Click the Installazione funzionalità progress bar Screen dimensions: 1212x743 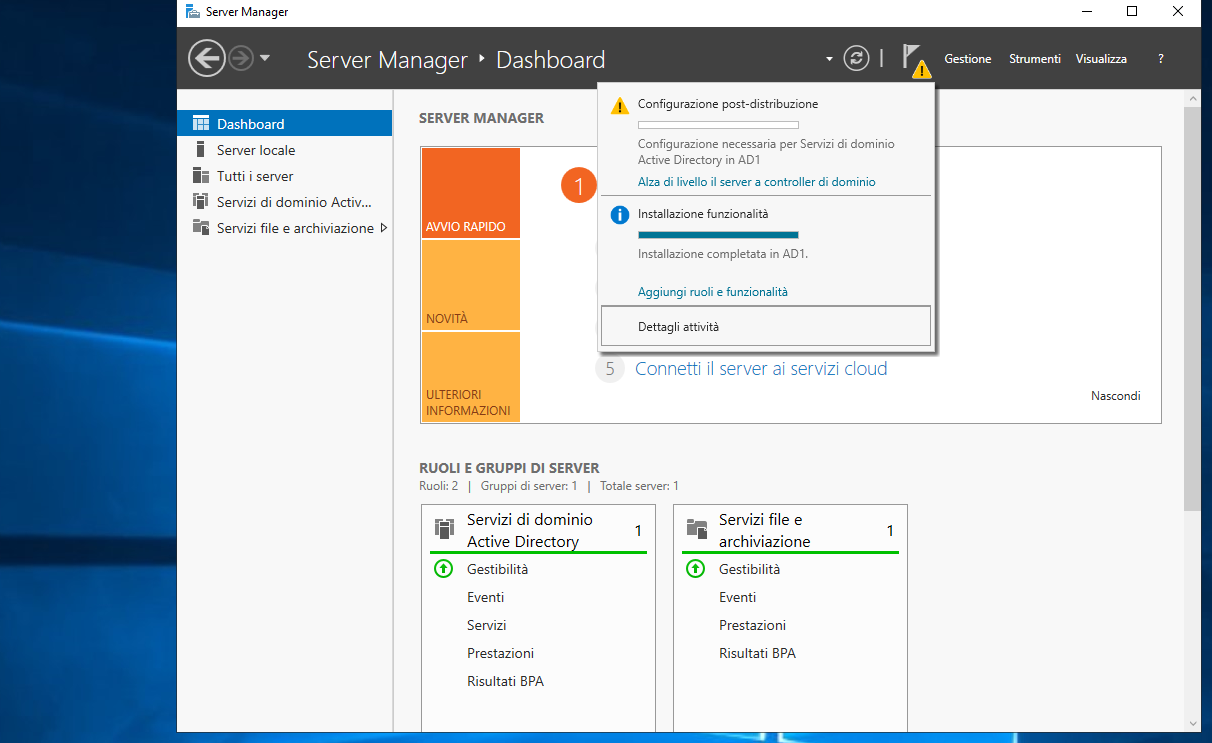click(x=718, y=235)
